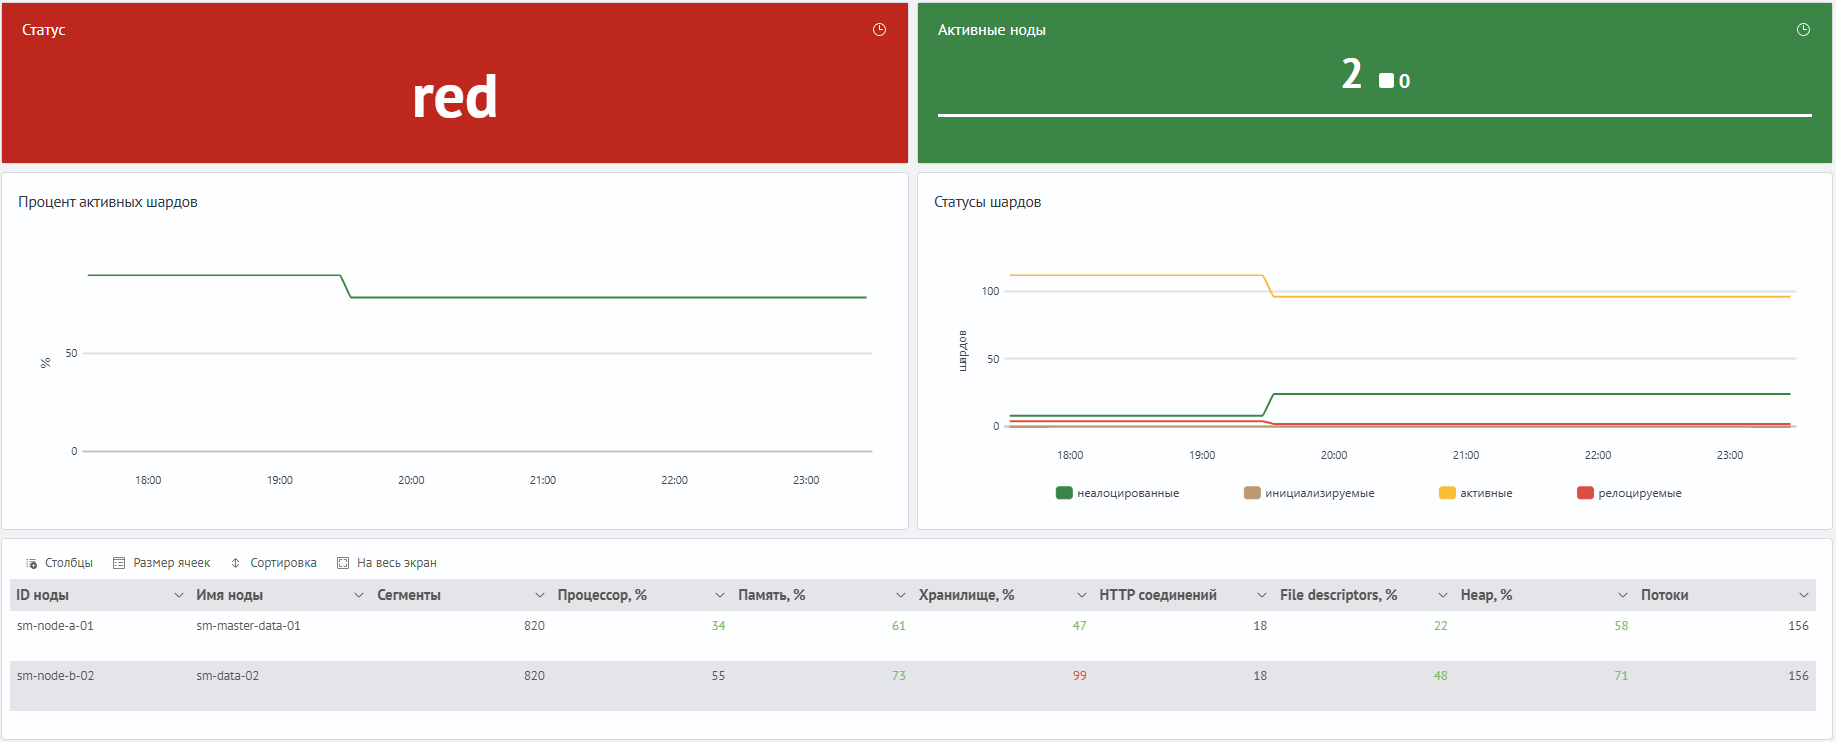Screen dimensions: 1836x742
Task: Click the Процент активных шардов panel title
Action: pos(108,202)
